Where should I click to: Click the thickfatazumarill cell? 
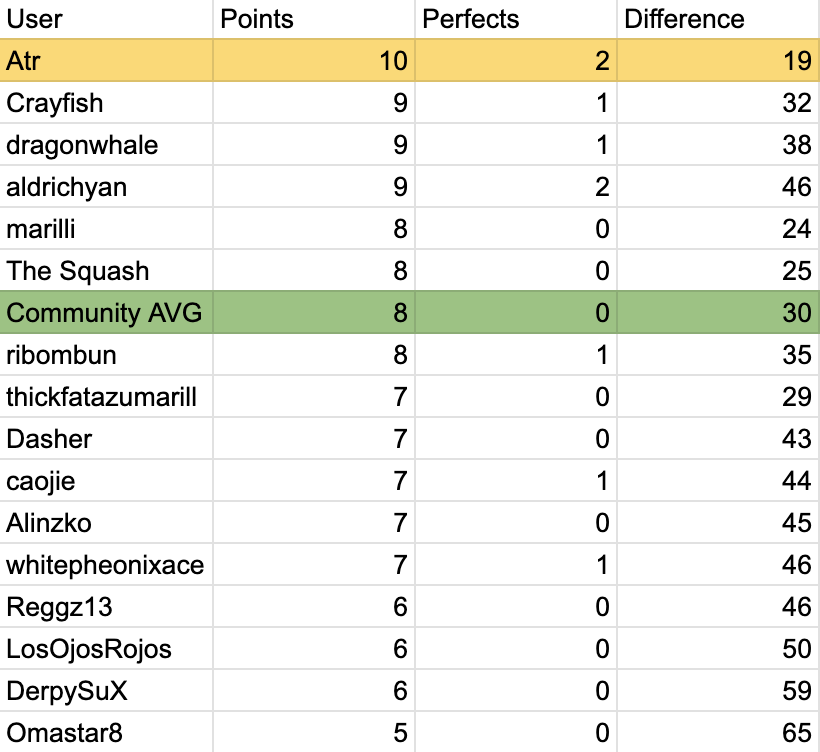pos(106,397)
